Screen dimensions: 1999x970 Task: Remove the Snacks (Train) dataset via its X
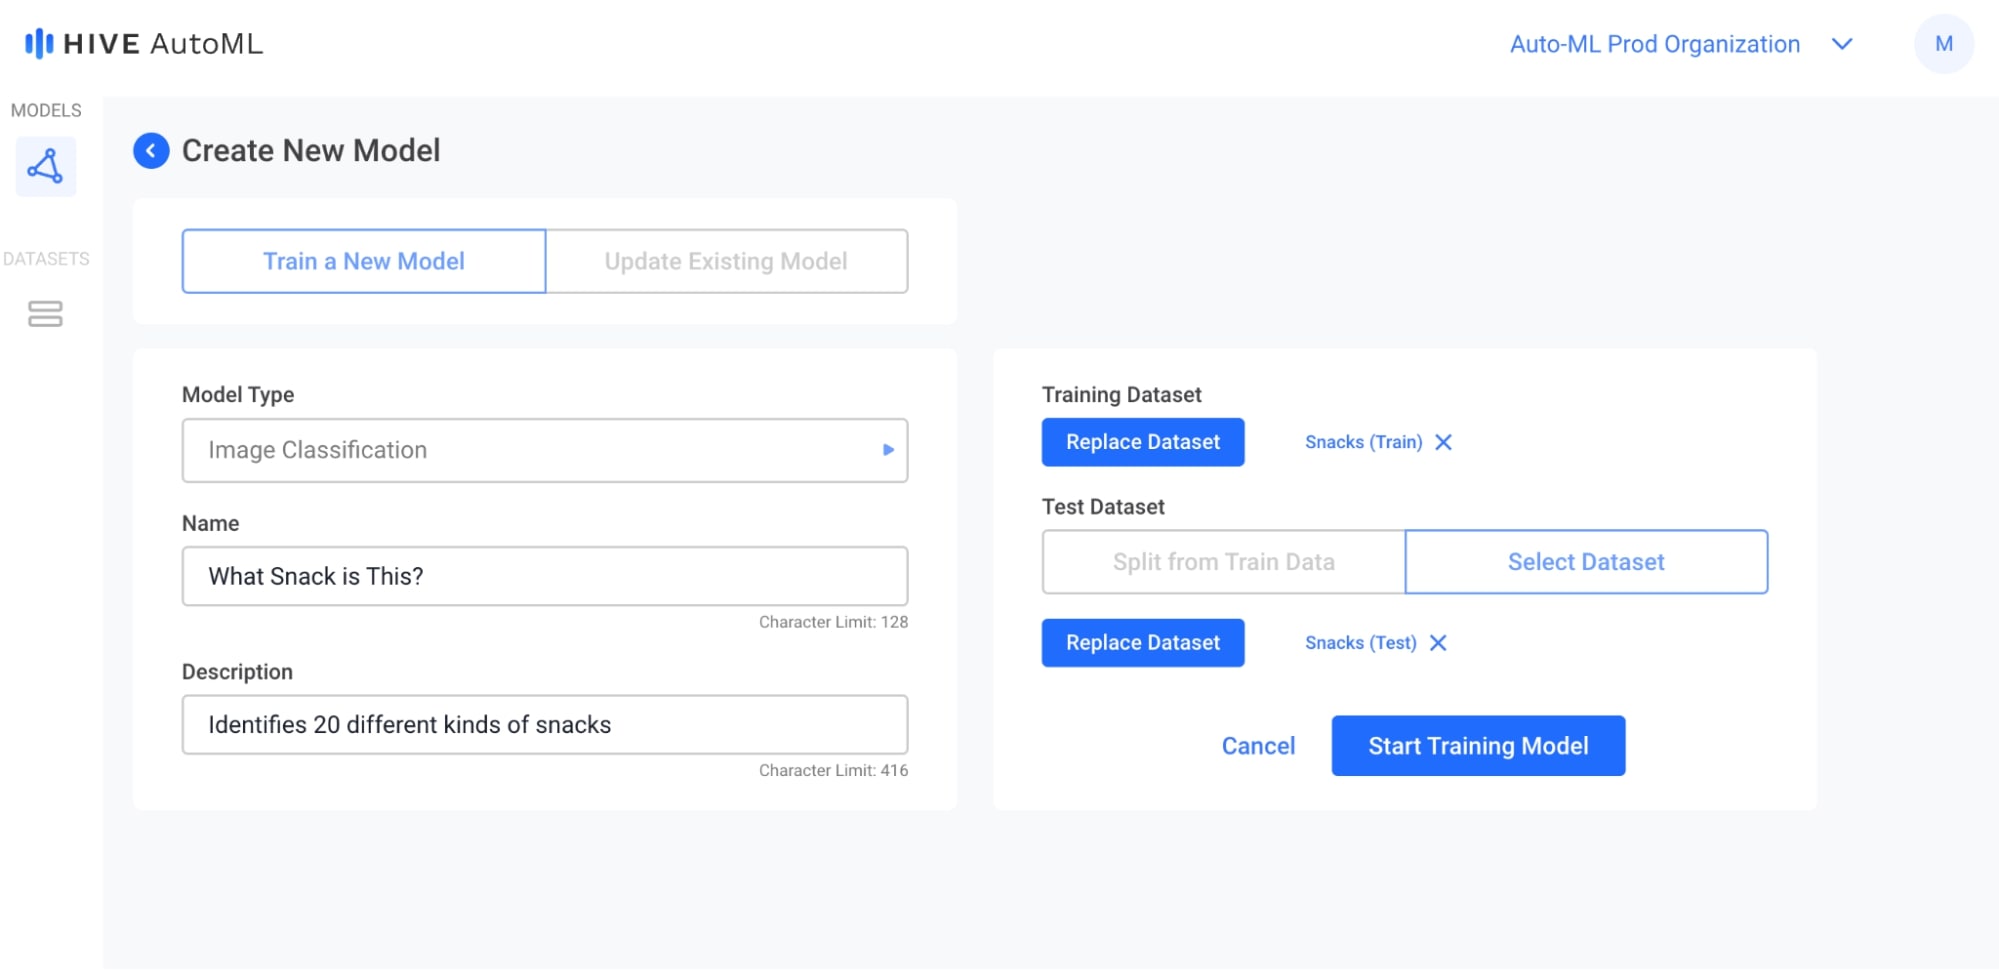coord(1444,441)
